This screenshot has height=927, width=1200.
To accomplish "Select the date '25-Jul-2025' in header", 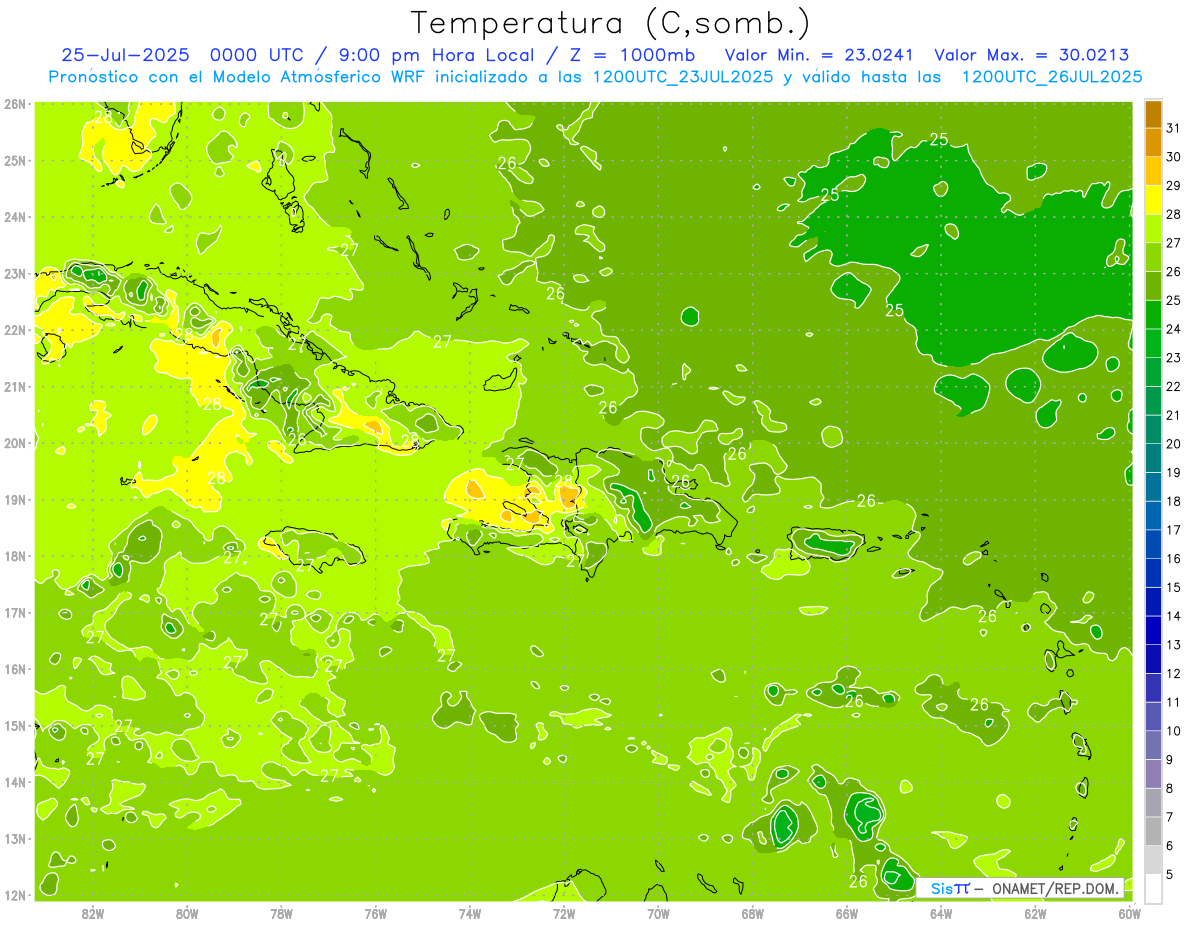I will pos(125,55).
